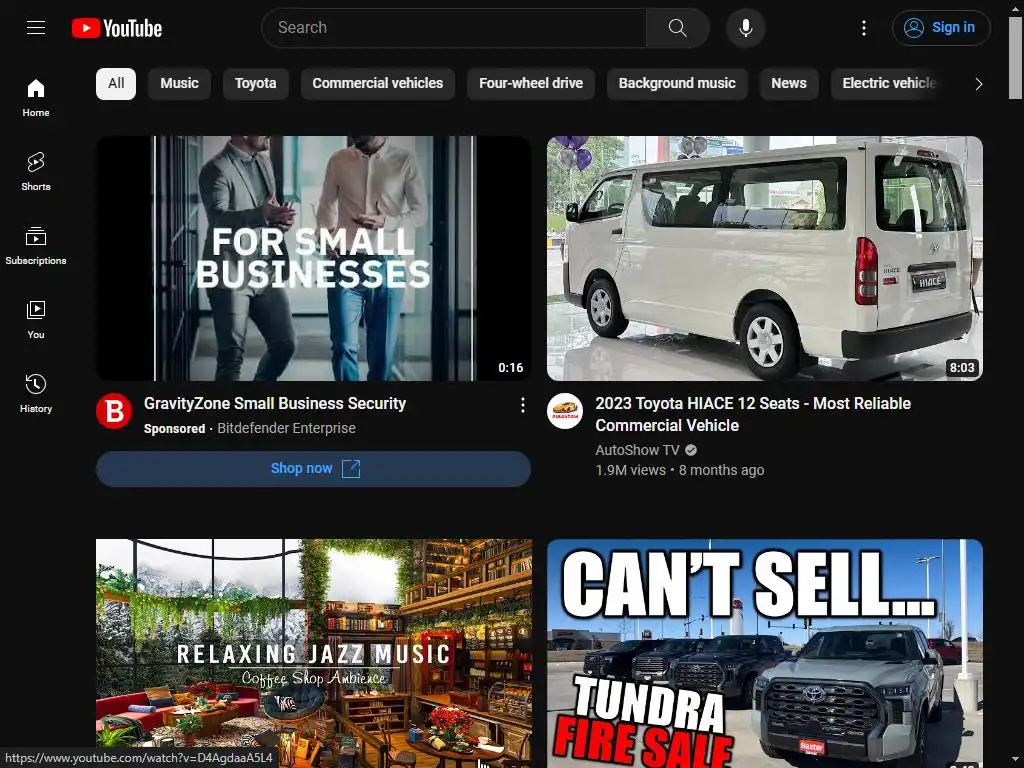Open Tundra Fire Sale video thumbnail

(x=765, y=653)
